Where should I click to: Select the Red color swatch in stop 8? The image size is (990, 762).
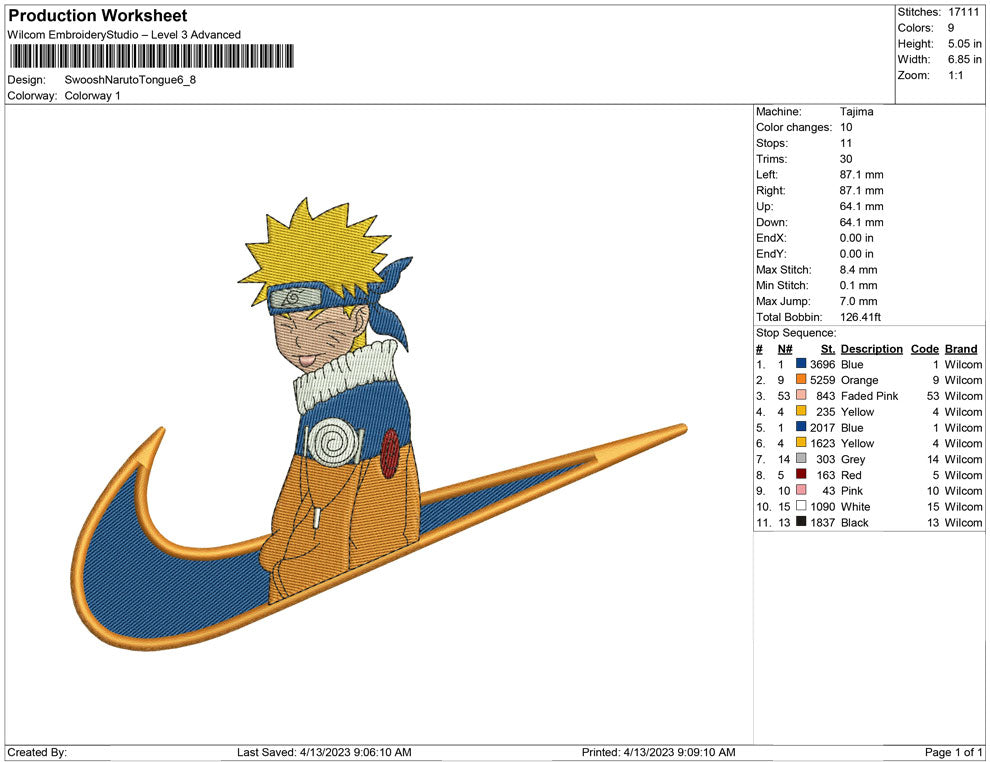point(801,474)
